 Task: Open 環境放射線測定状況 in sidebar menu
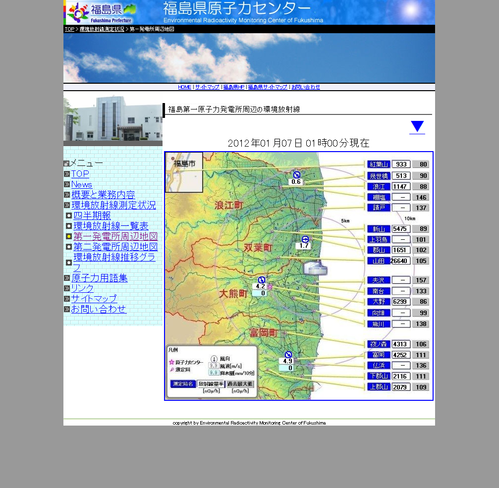(x=114, y=205)
